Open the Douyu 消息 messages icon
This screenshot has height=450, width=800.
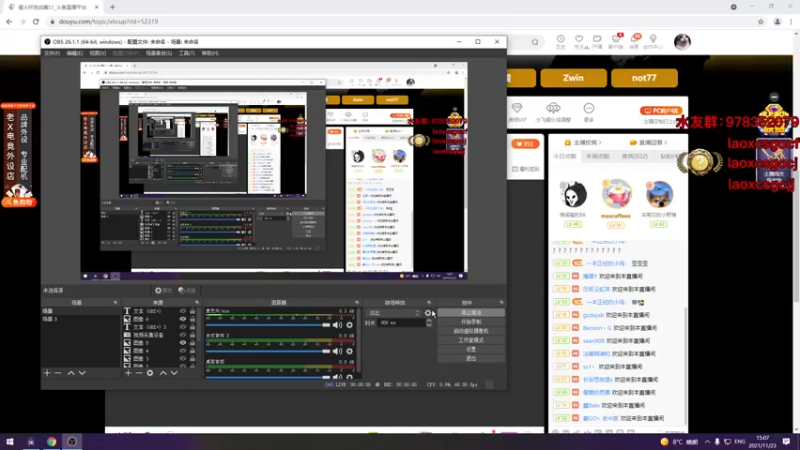click(635, 41)
